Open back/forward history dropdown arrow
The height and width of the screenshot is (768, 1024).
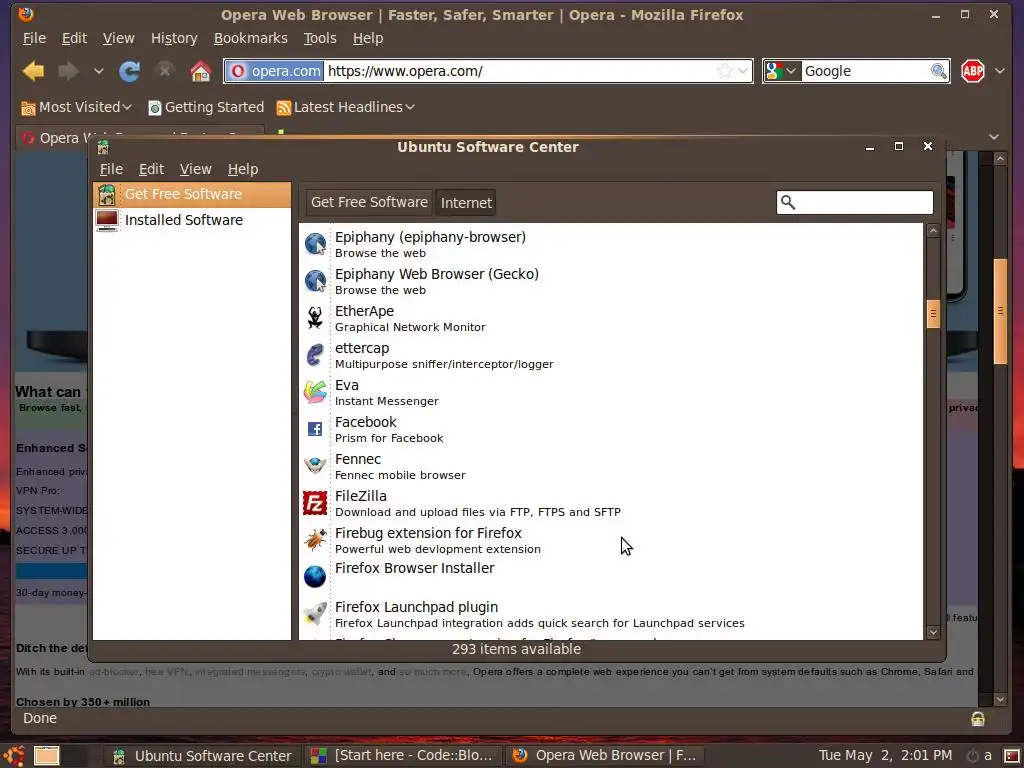point(99,71)
